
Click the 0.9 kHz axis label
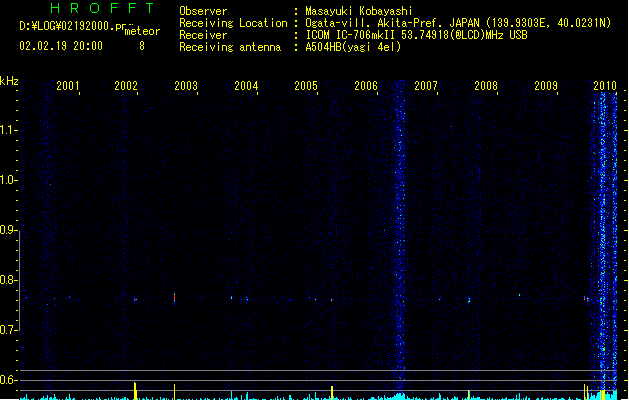pos(8,230)
